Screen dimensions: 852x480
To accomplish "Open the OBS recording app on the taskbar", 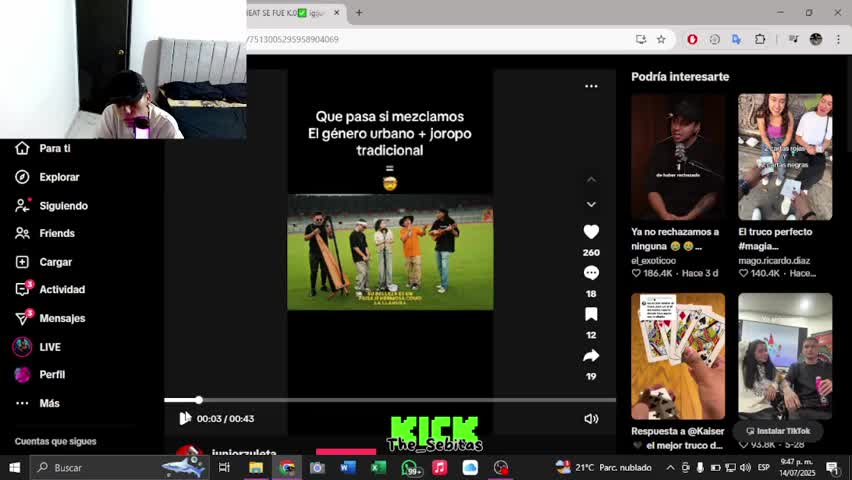I will [500, 467].
